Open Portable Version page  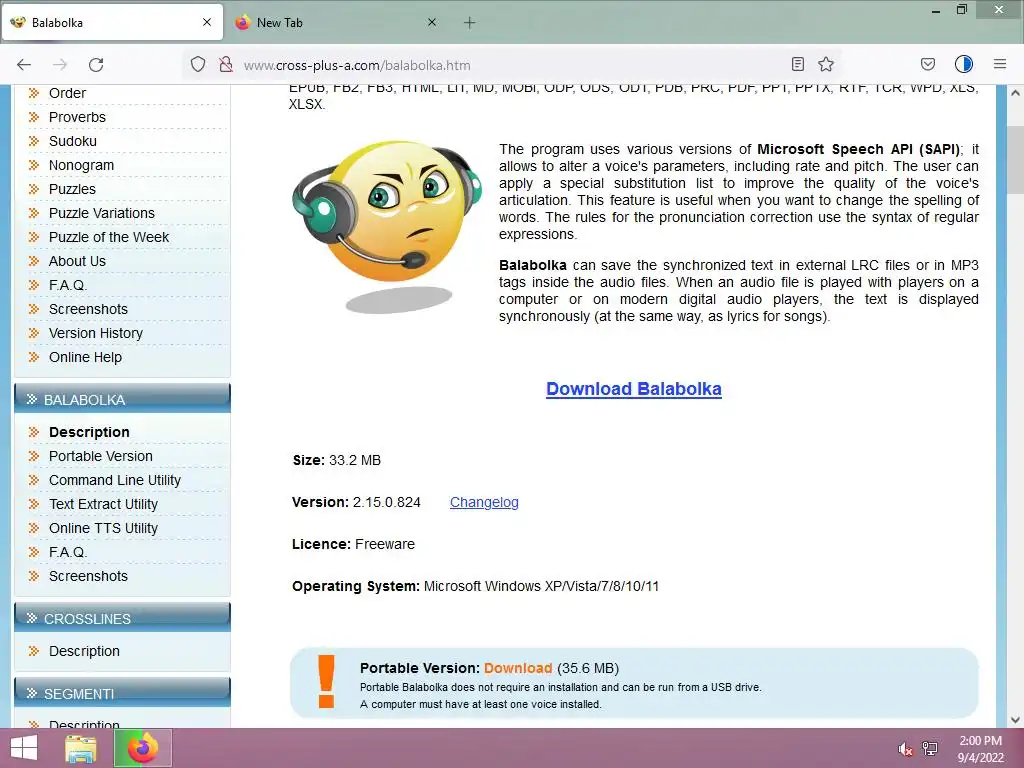point(101,456)
